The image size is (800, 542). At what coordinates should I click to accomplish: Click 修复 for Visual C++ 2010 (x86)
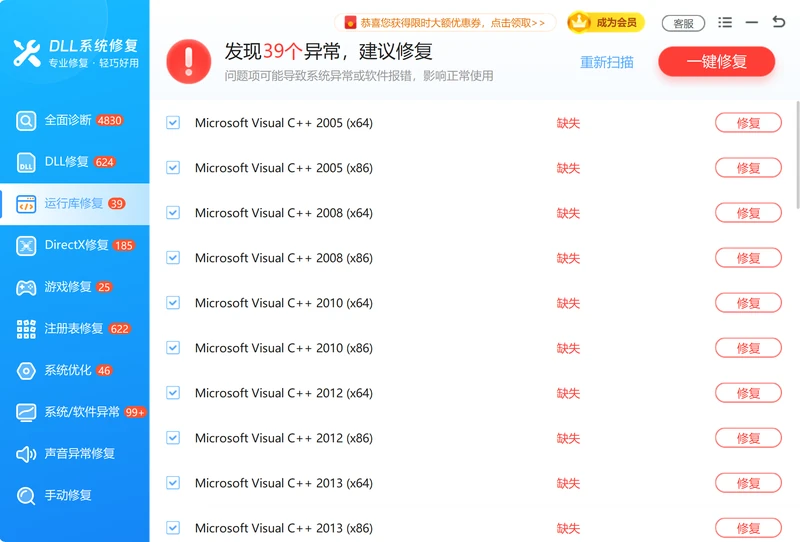(748, 348)
